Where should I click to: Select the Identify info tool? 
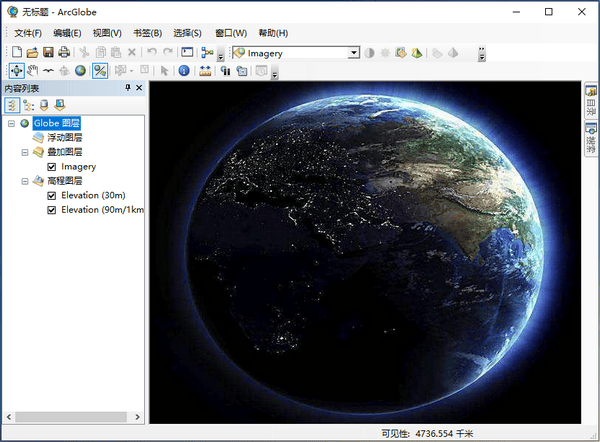184,70
